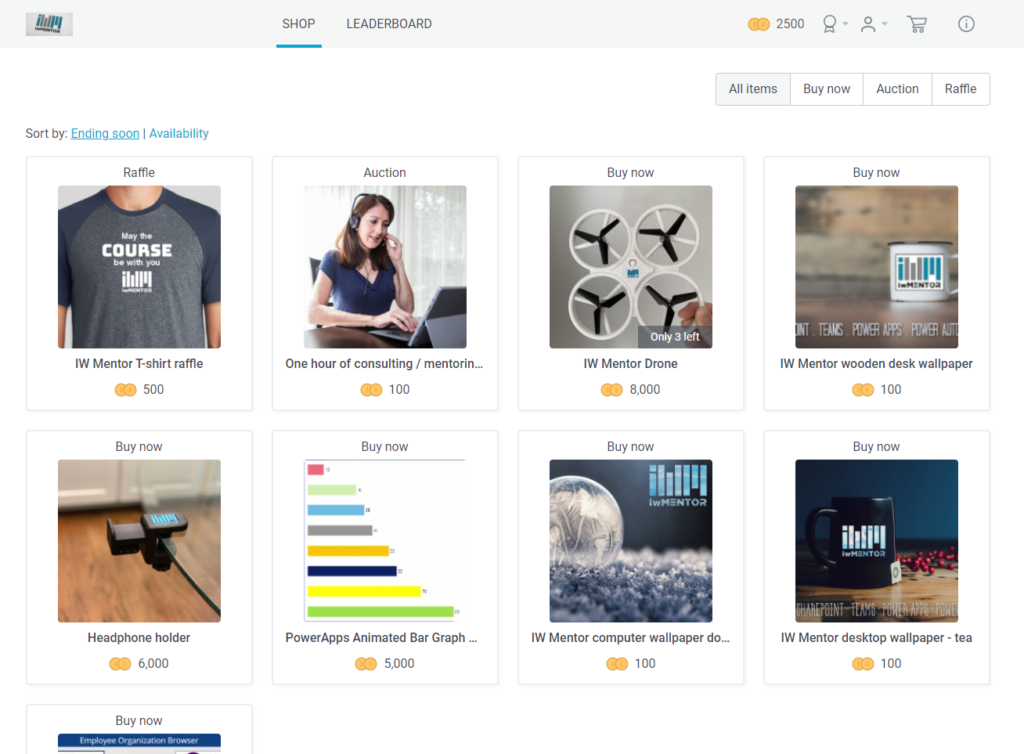
Task: Open the LEADERBOARD tab
Action: pyautogui.click(x=389, y=24)
